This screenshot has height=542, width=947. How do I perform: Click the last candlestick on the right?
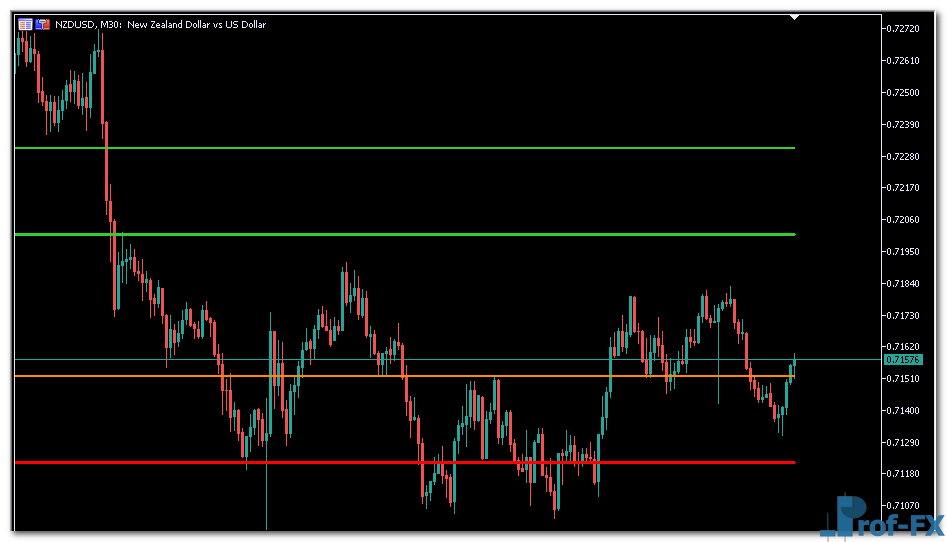(795, 364)
